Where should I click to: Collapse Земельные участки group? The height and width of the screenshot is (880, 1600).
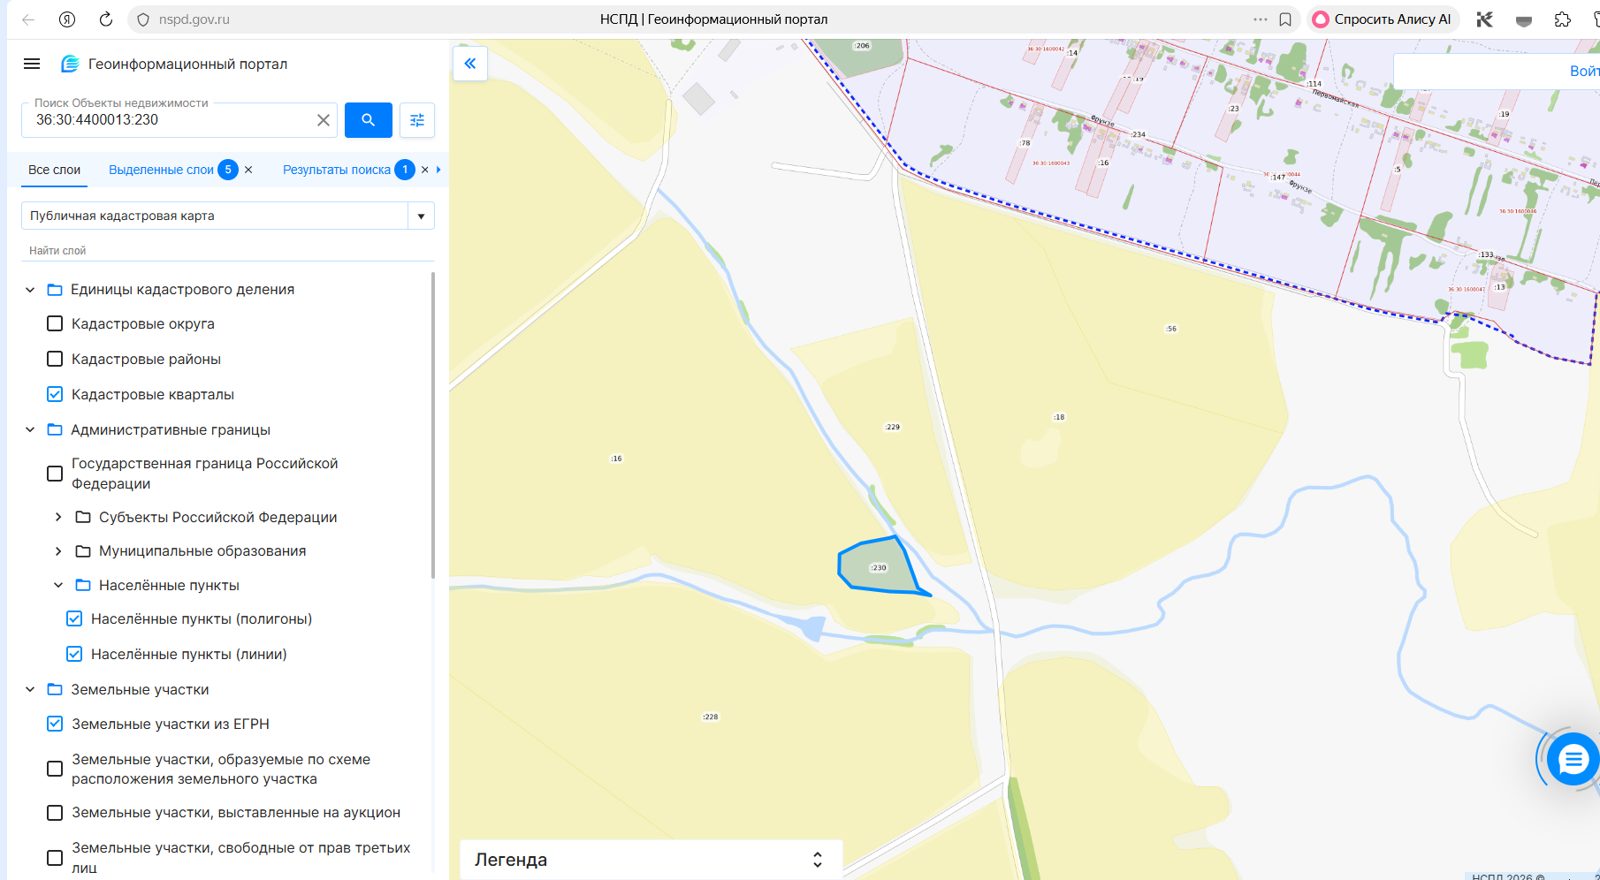tap(30, 690)
